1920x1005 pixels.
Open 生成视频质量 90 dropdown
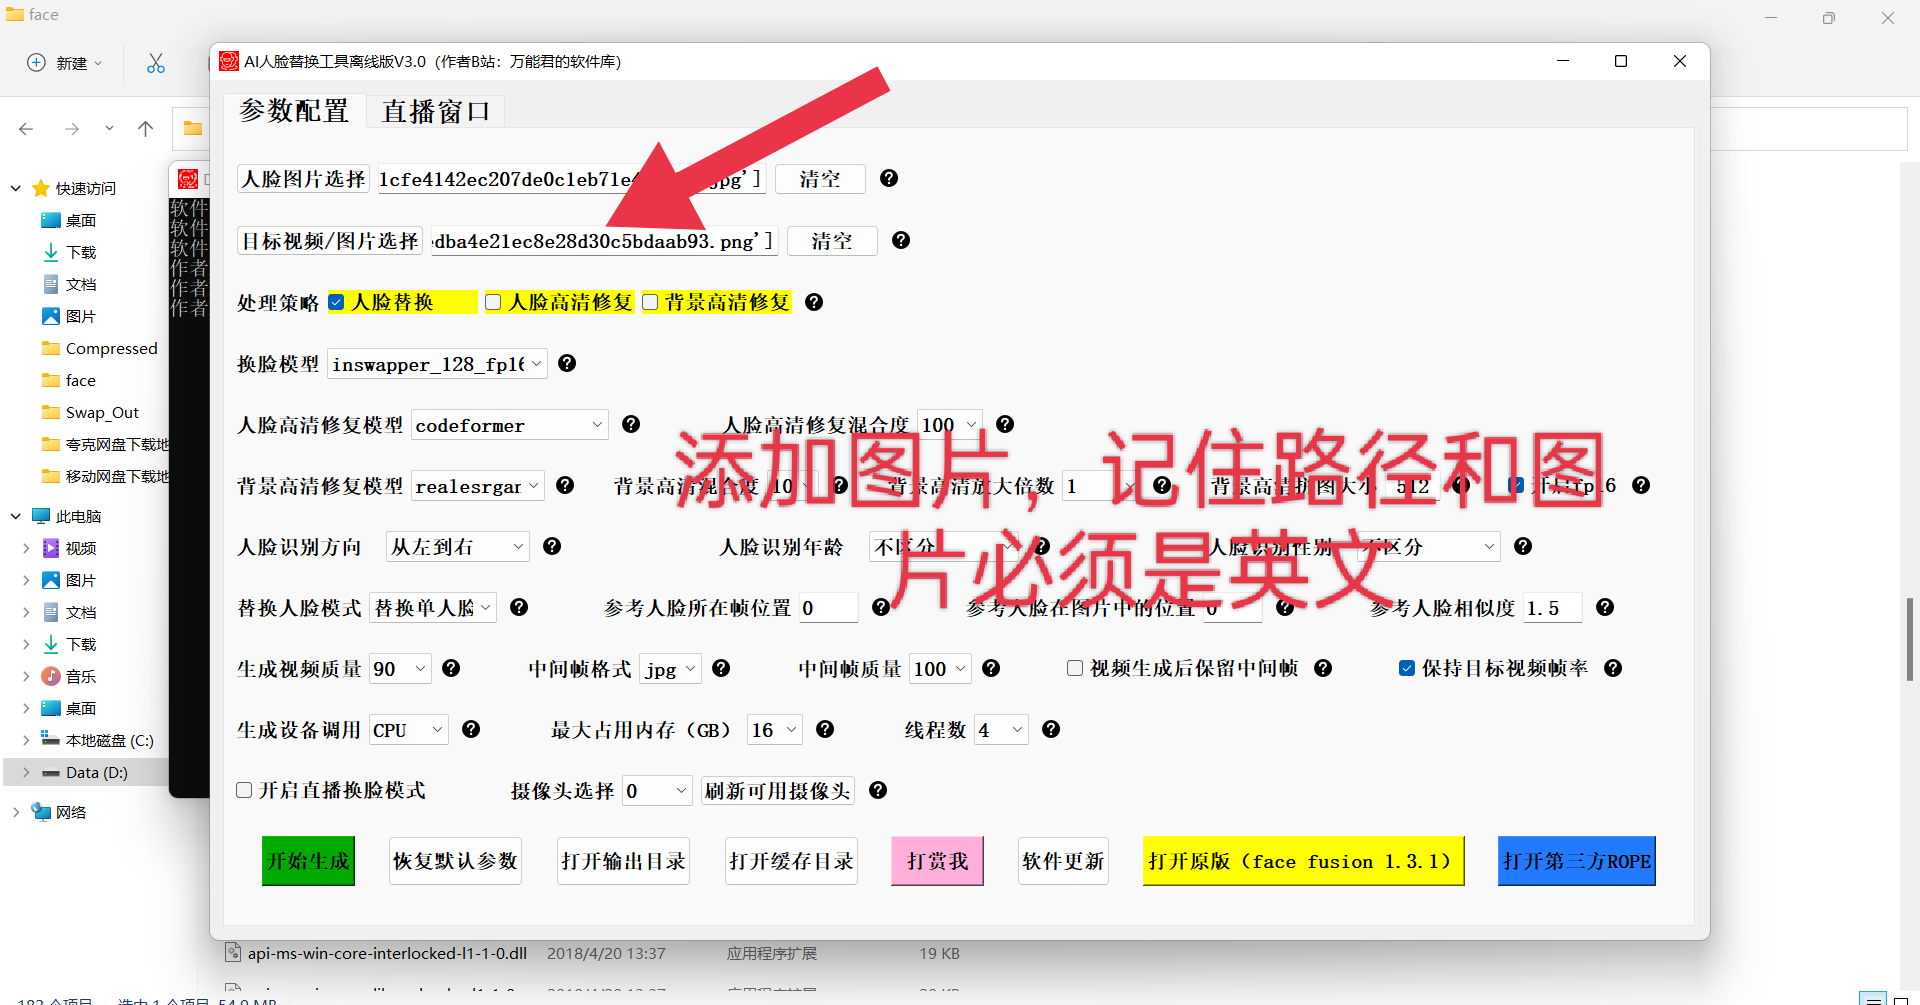401,669
